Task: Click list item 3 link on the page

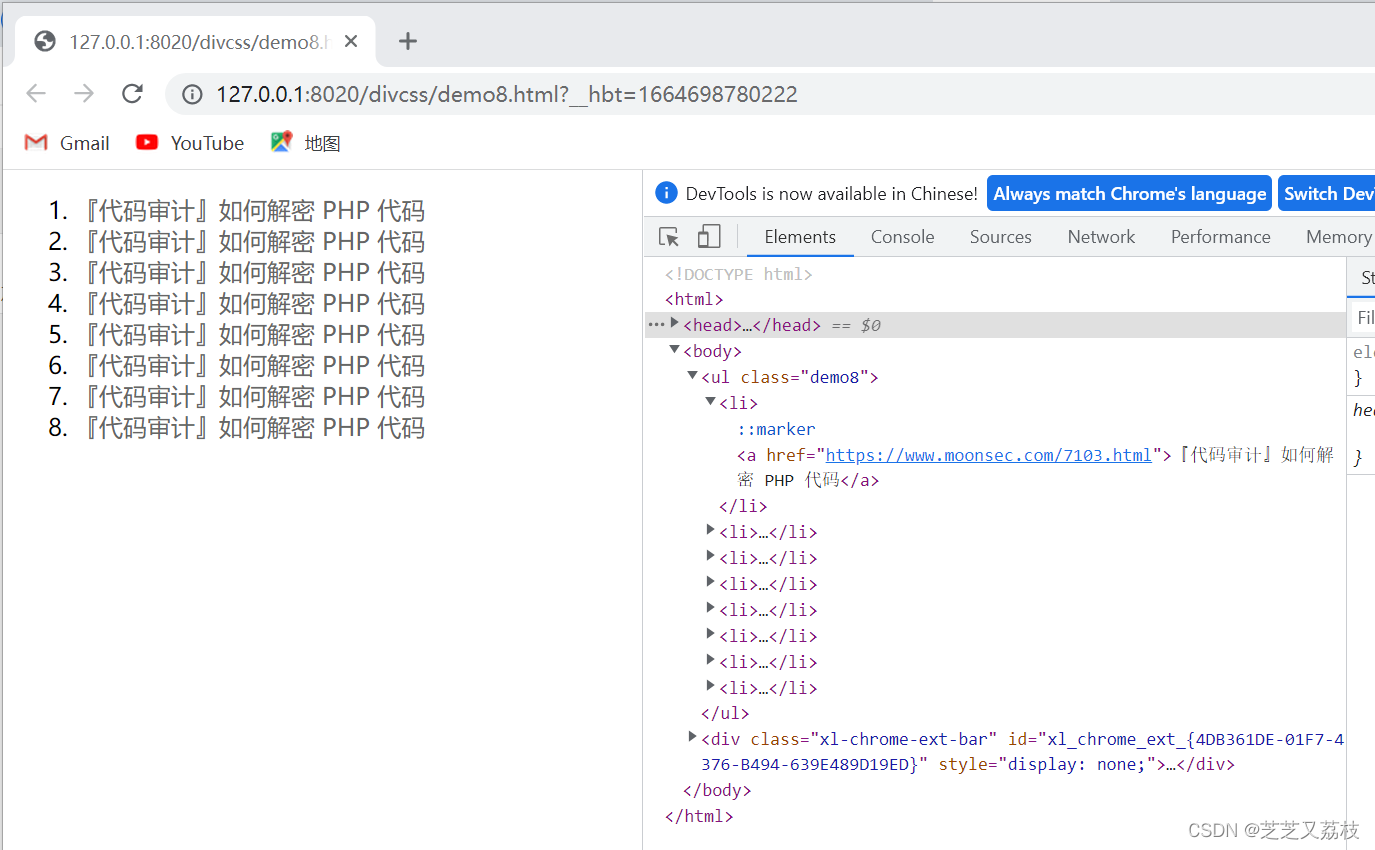Action: click(x=252, y=273)
